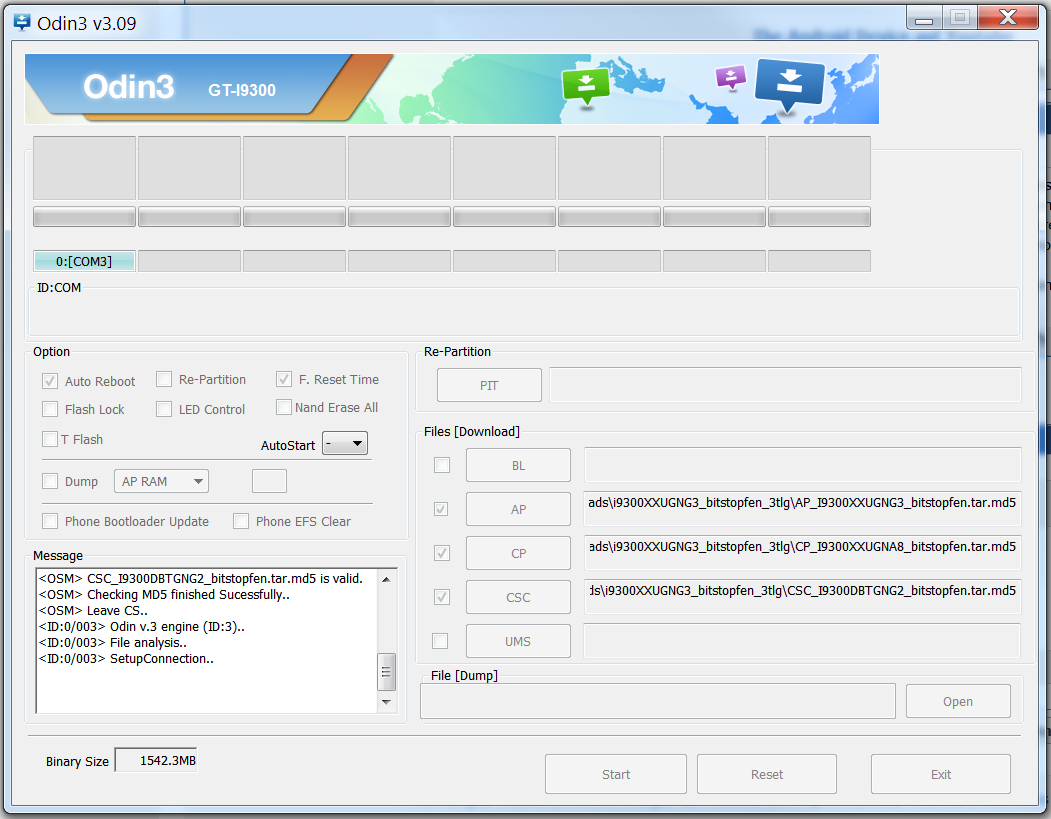Click "Checking MD5 finished Sucessfully.." log line
The height and width of the screenshot is (819, 1051).
[x=164, y=594]
